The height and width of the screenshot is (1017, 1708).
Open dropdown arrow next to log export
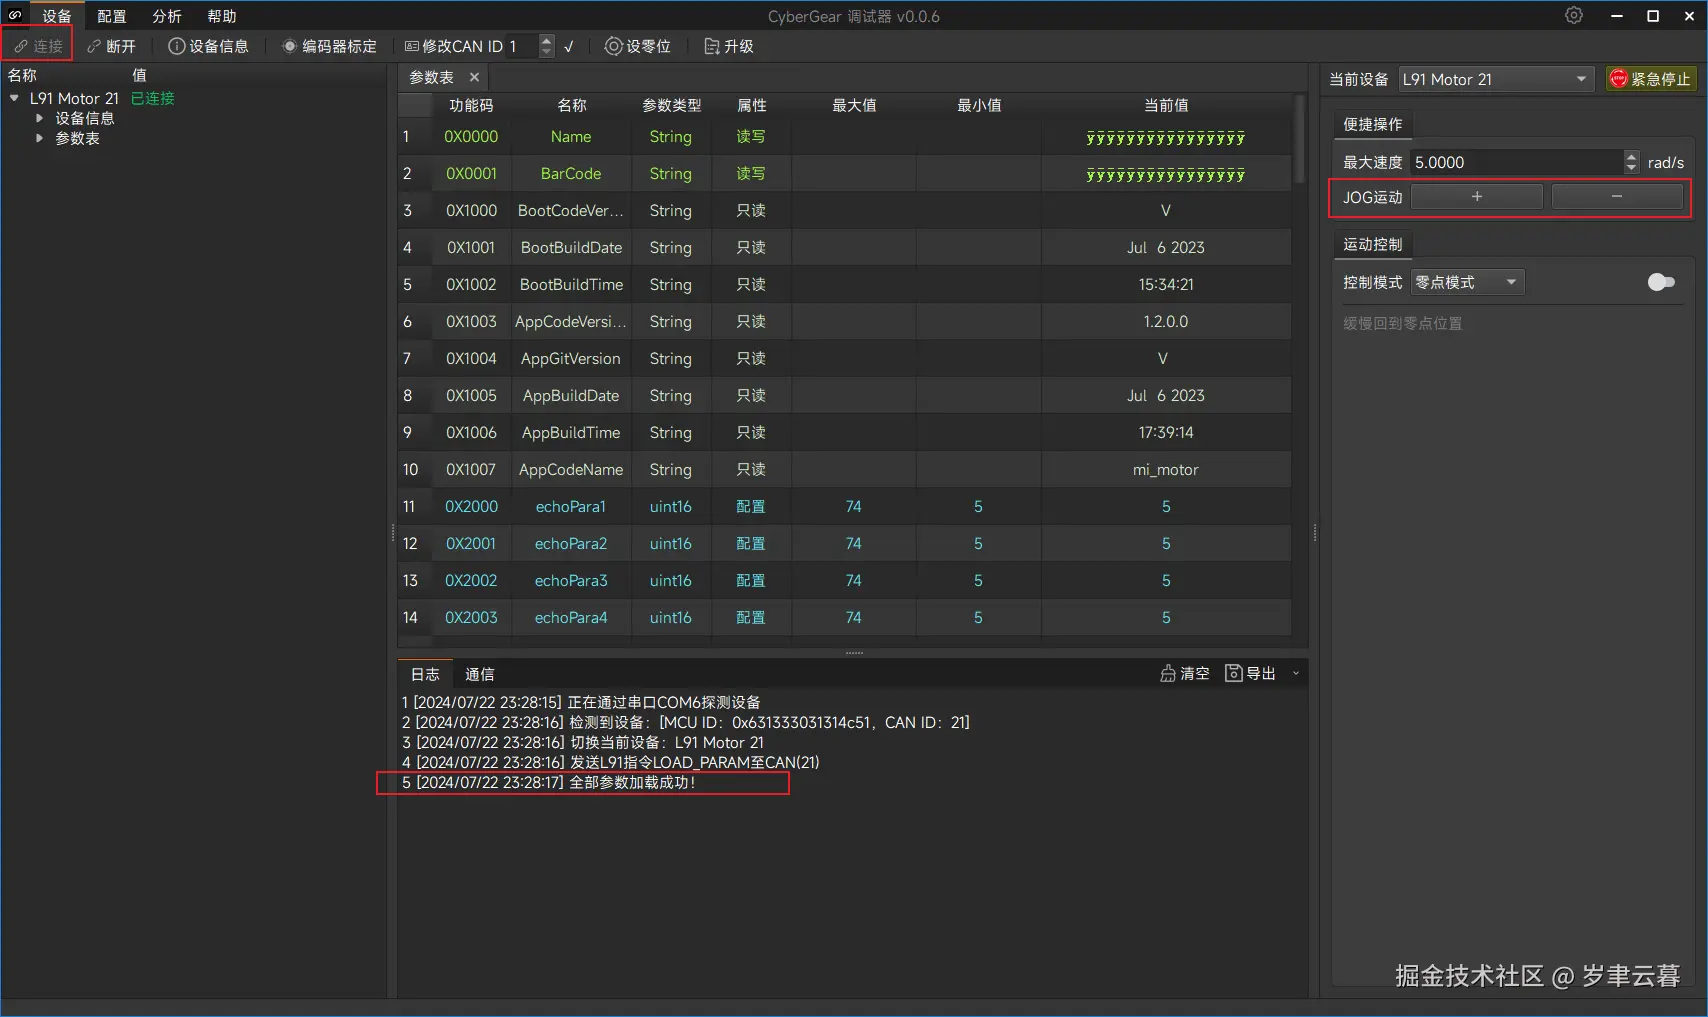click(x=1296, y=673)
